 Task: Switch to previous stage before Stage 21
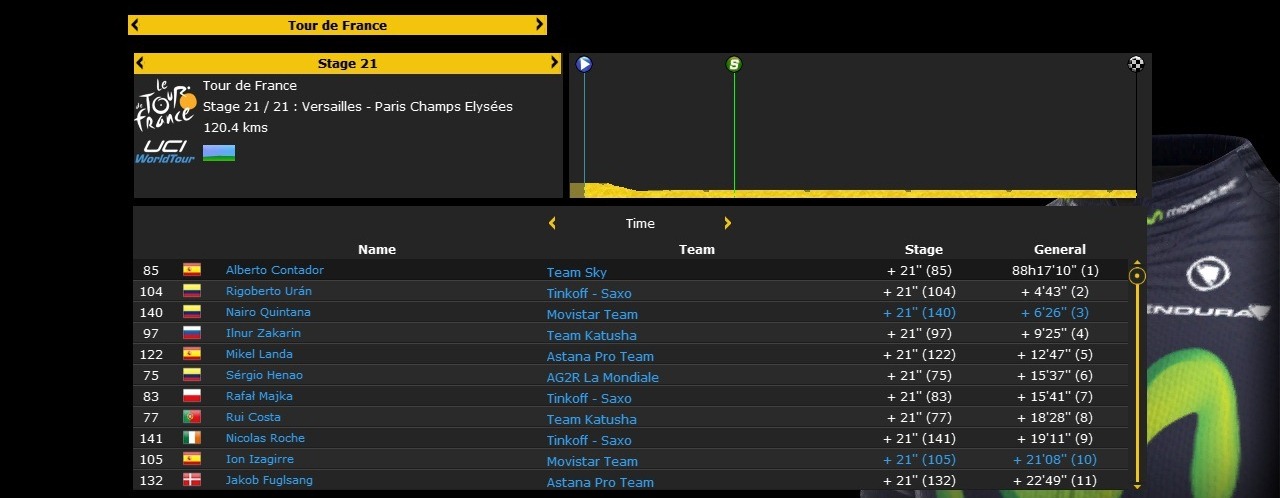tap(141, 63)
